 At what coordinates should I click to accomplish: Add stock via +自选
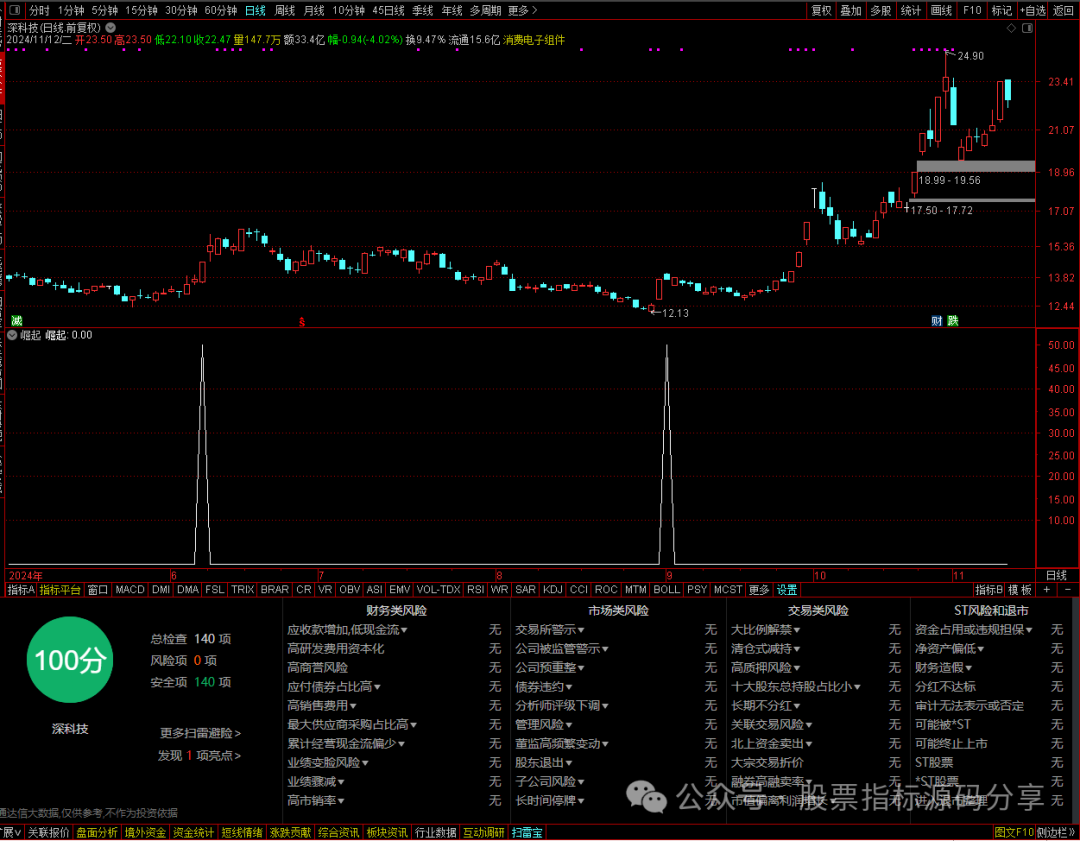pyautogui.click(x=1032, y=10)
